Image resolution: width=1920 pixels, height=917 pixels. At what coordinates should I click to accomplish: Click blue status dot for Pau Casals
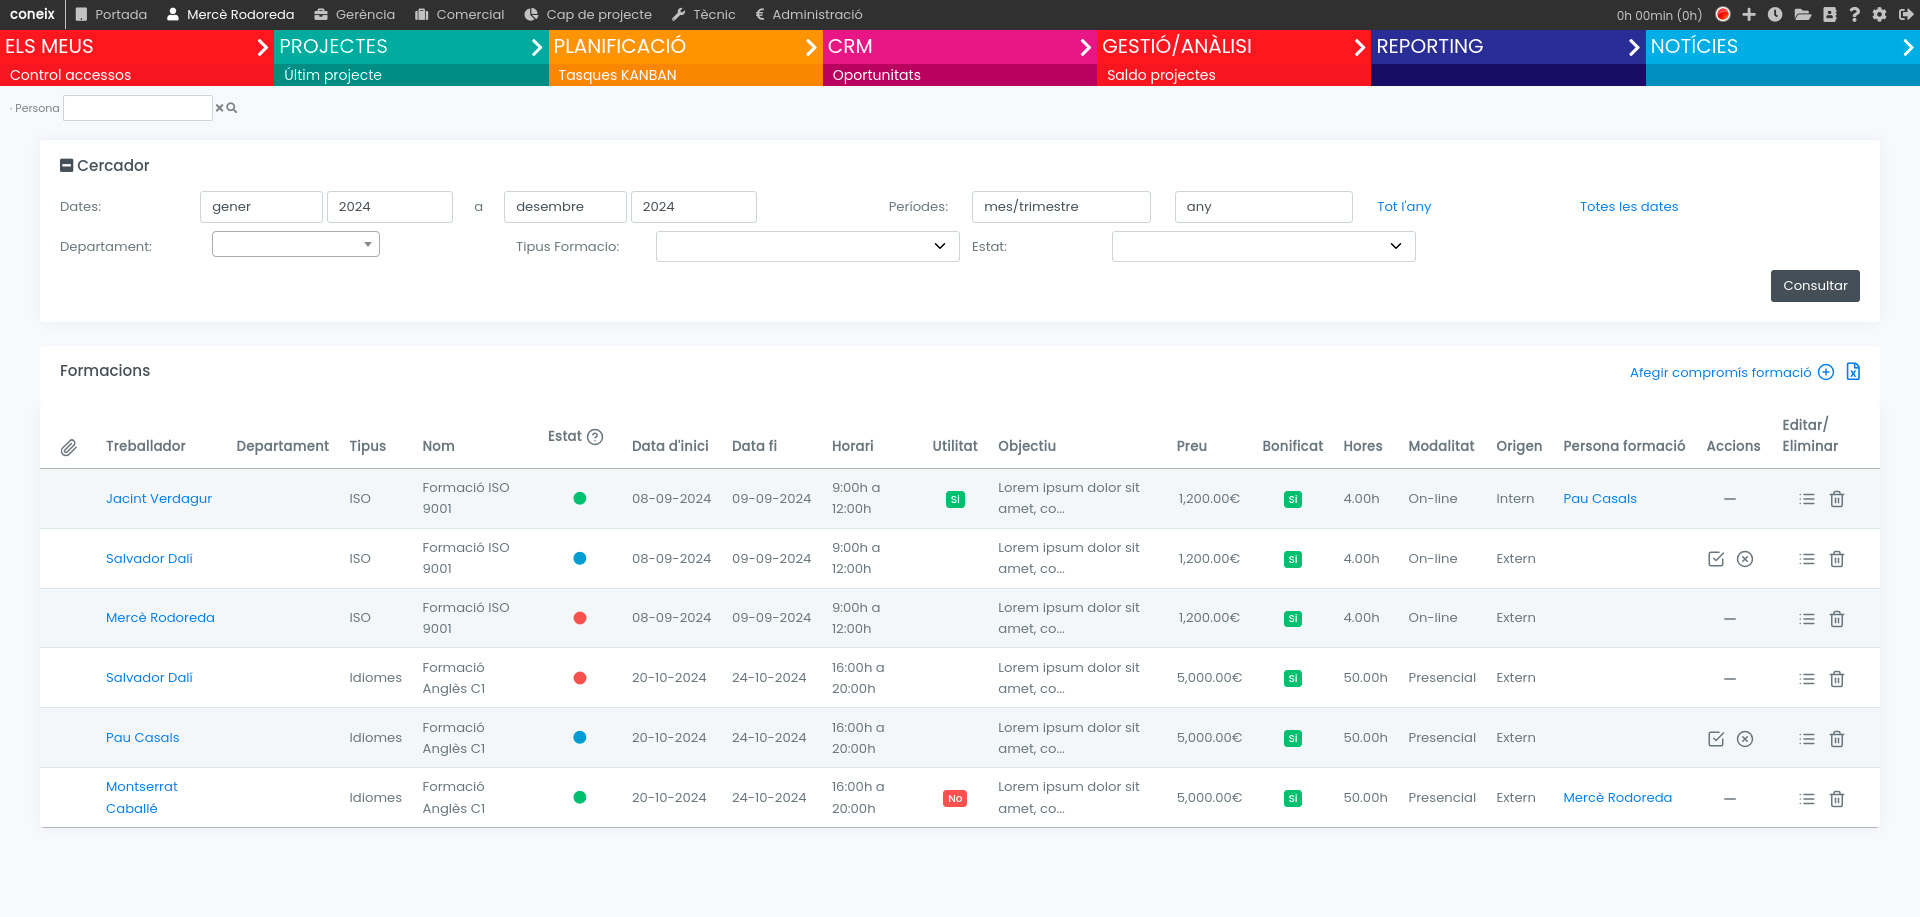coord(580,737)
